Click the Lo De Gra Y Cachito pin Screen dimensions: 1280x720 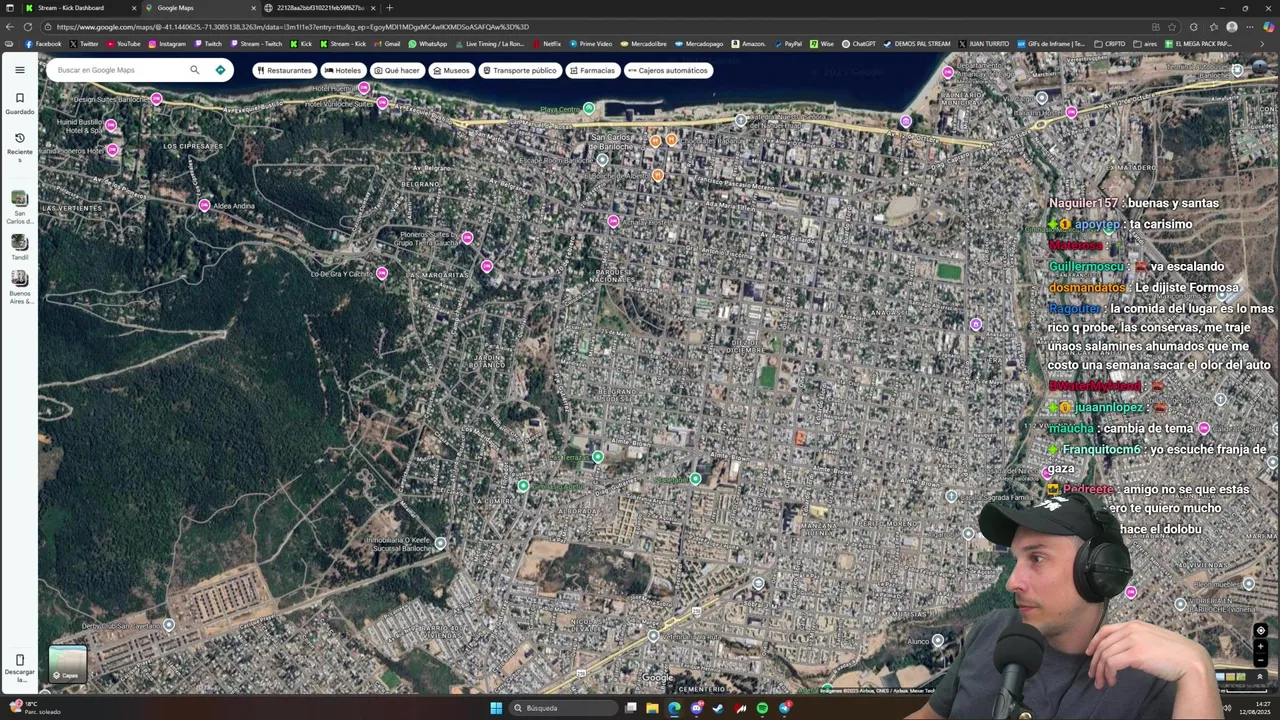point(381,273)
